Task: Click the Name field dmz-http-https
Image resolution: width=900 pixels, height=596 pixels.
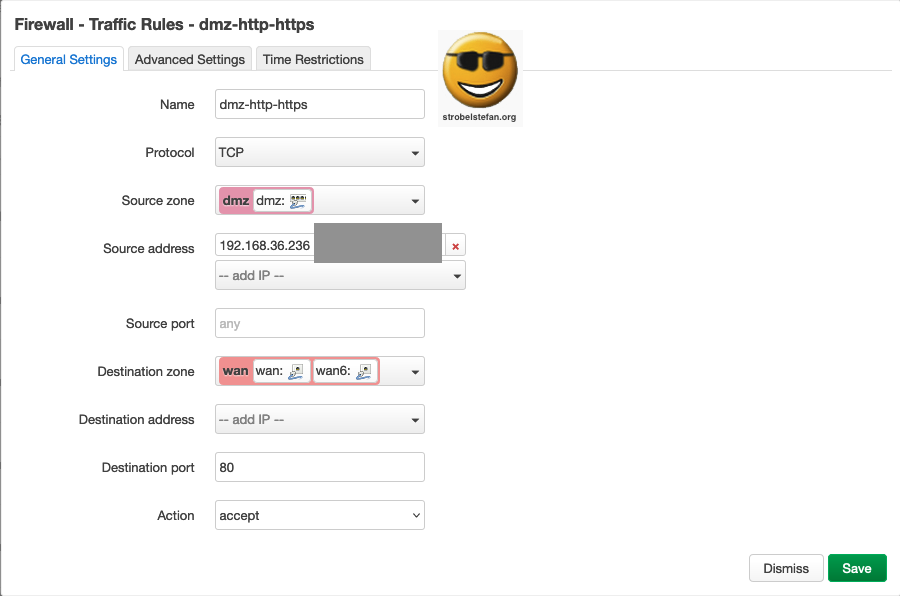Action: (320, 104)
